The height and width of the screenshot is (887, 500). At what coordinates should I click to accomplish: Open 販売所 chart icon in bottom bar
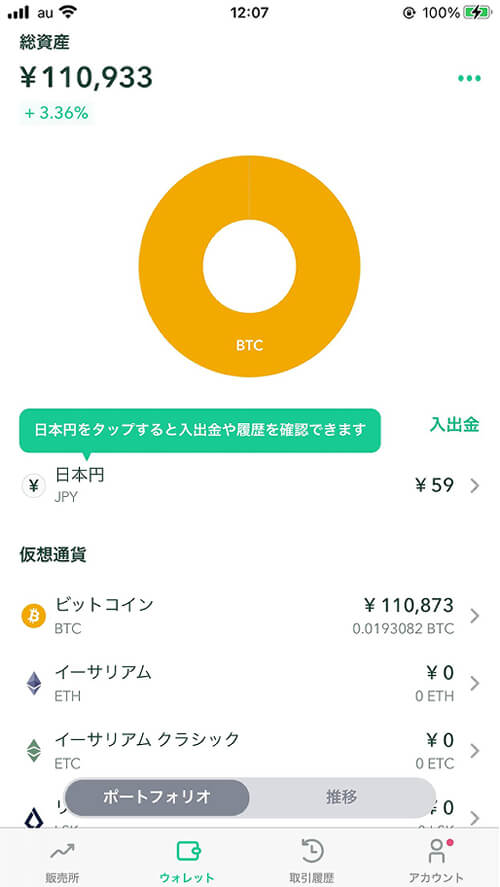point(62,851)
